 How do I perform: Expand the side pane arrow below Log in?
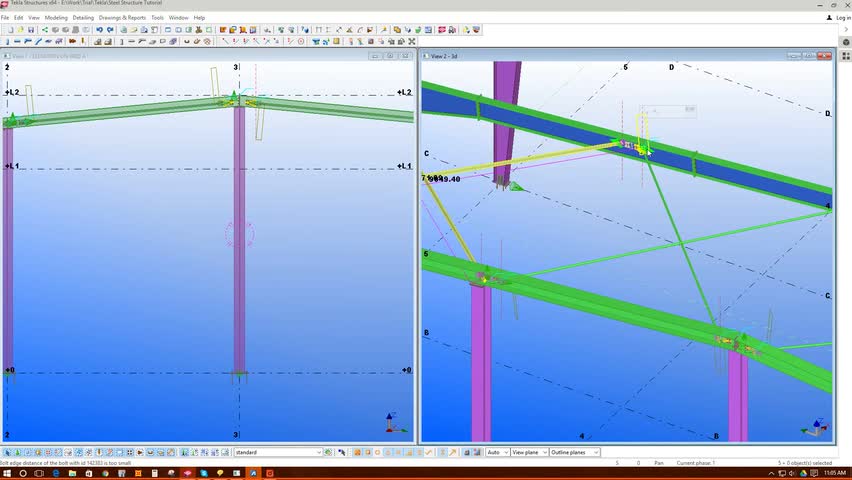pyautogui.click(x=846, y=30)
